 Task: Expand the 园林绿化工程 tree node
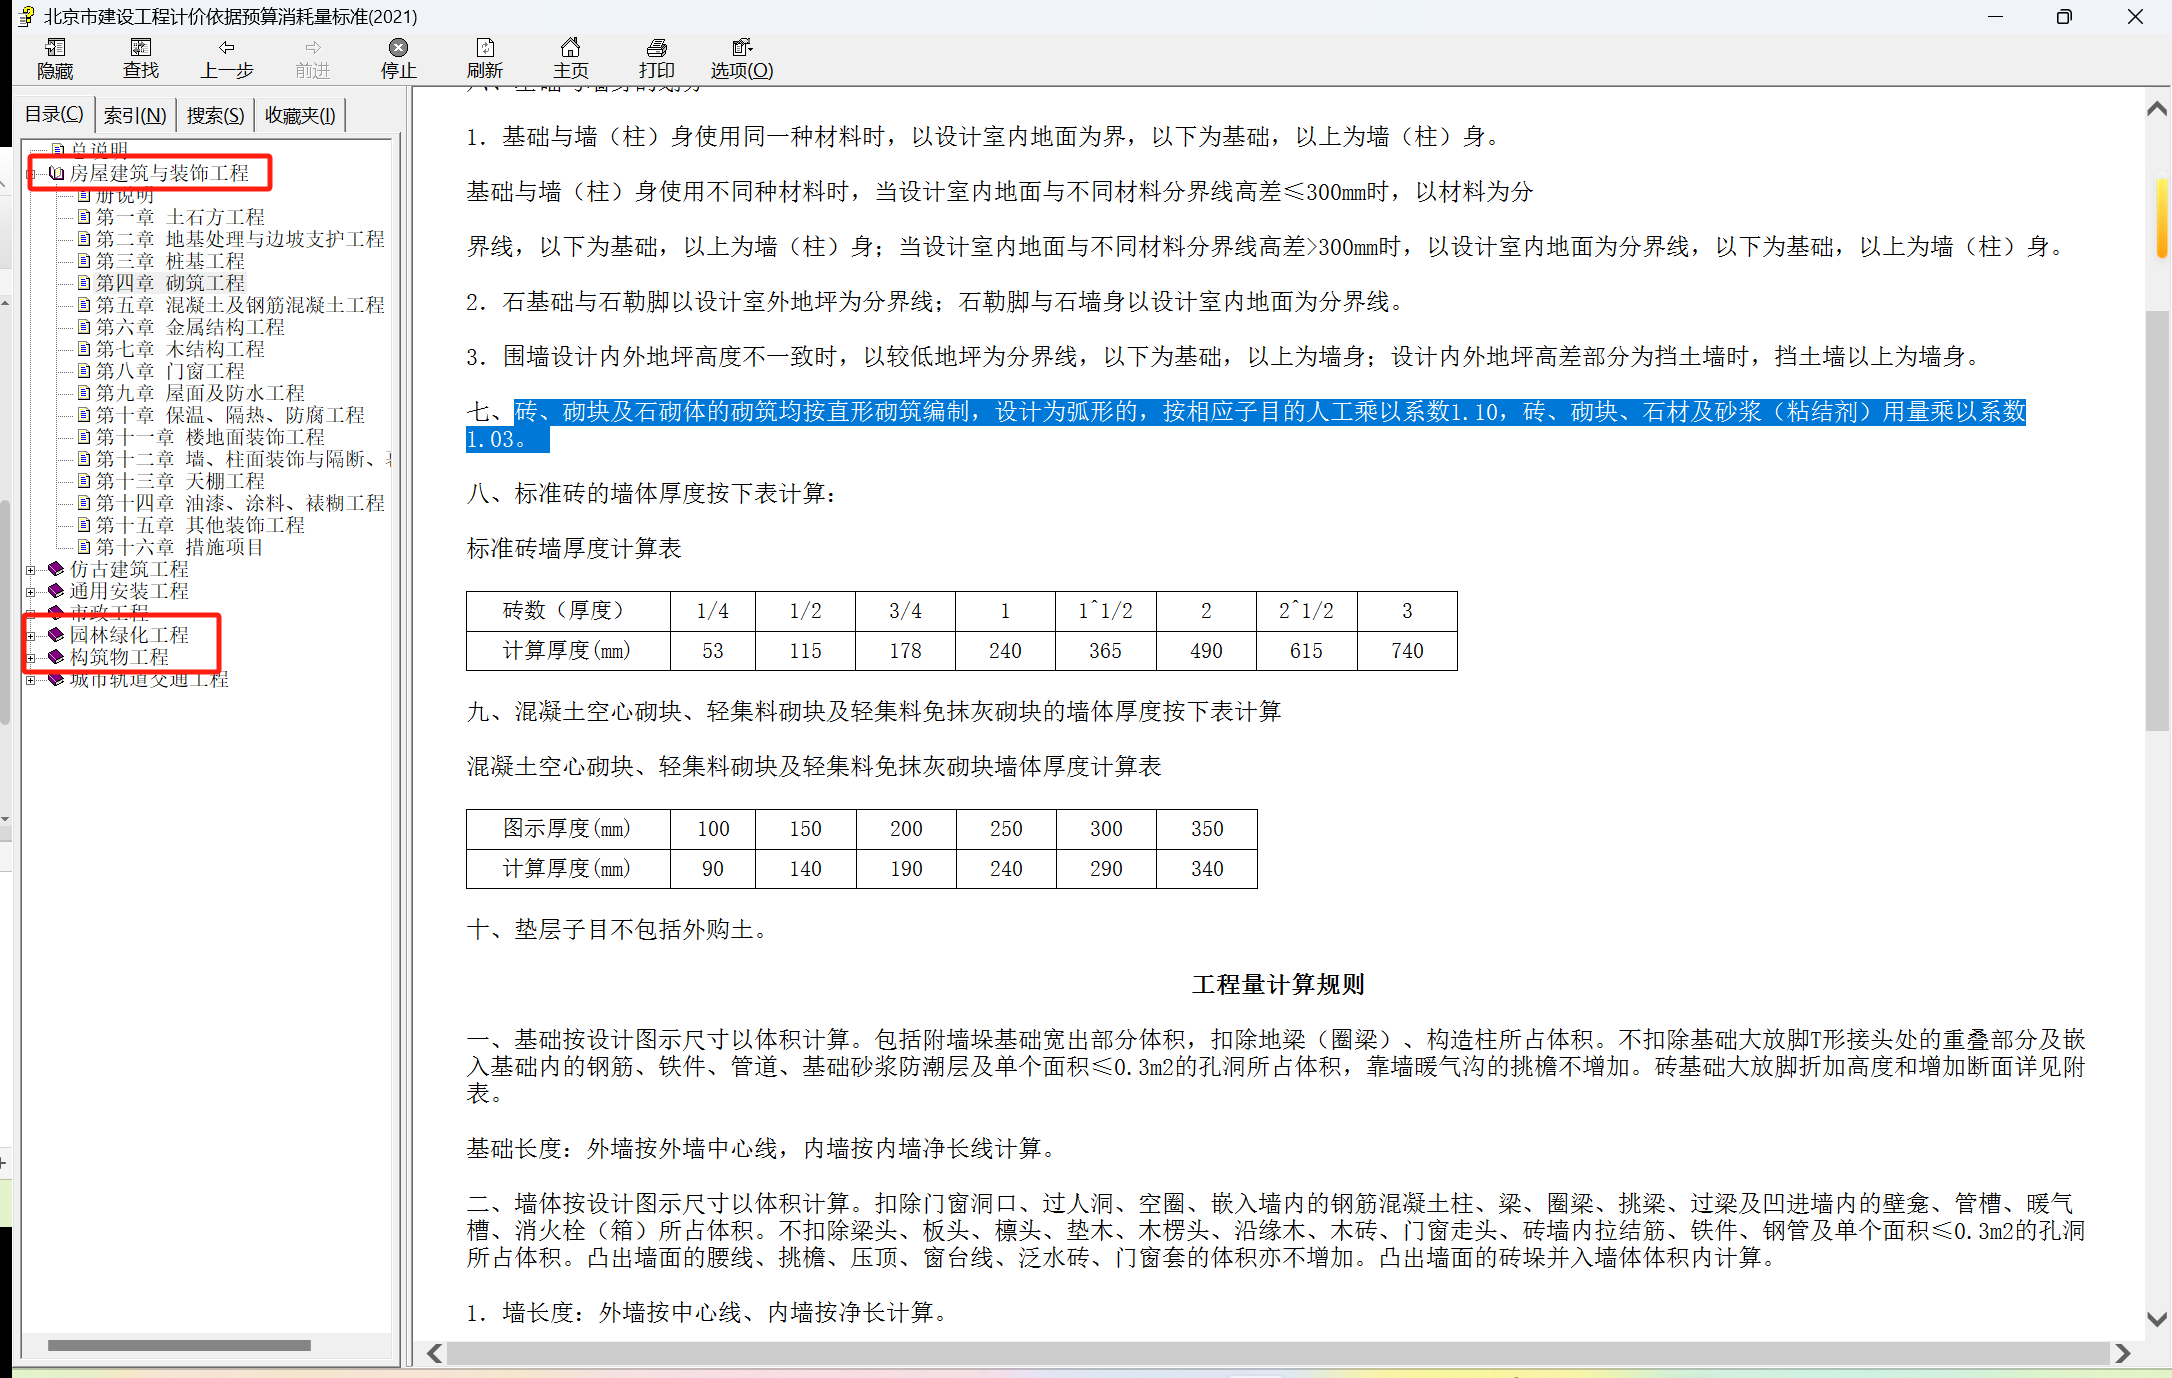31,636
